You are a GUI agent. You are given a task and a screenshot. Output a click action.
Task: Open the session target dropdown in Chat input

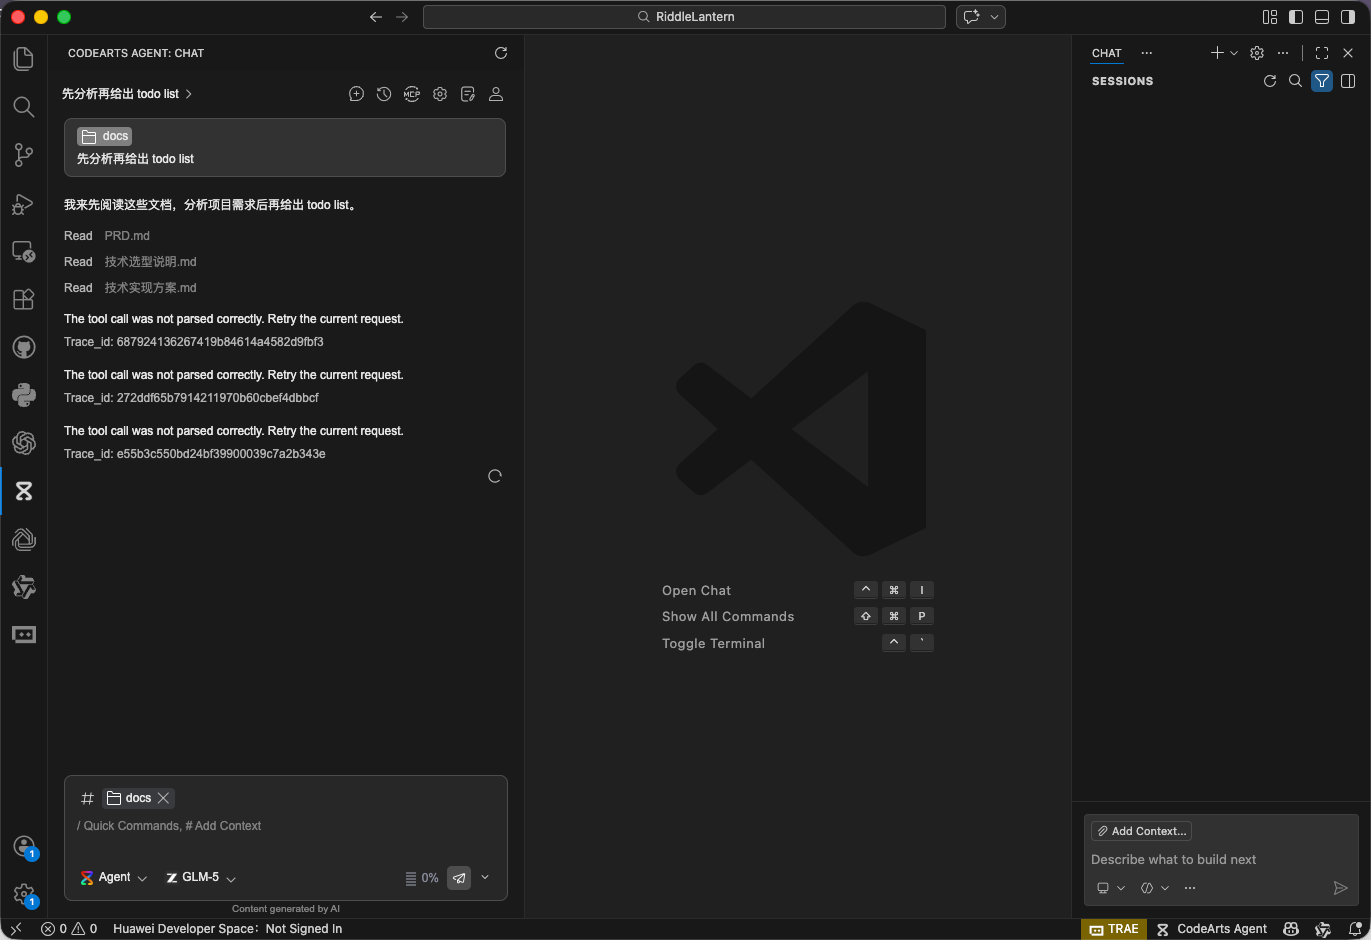pos(1110,888)
